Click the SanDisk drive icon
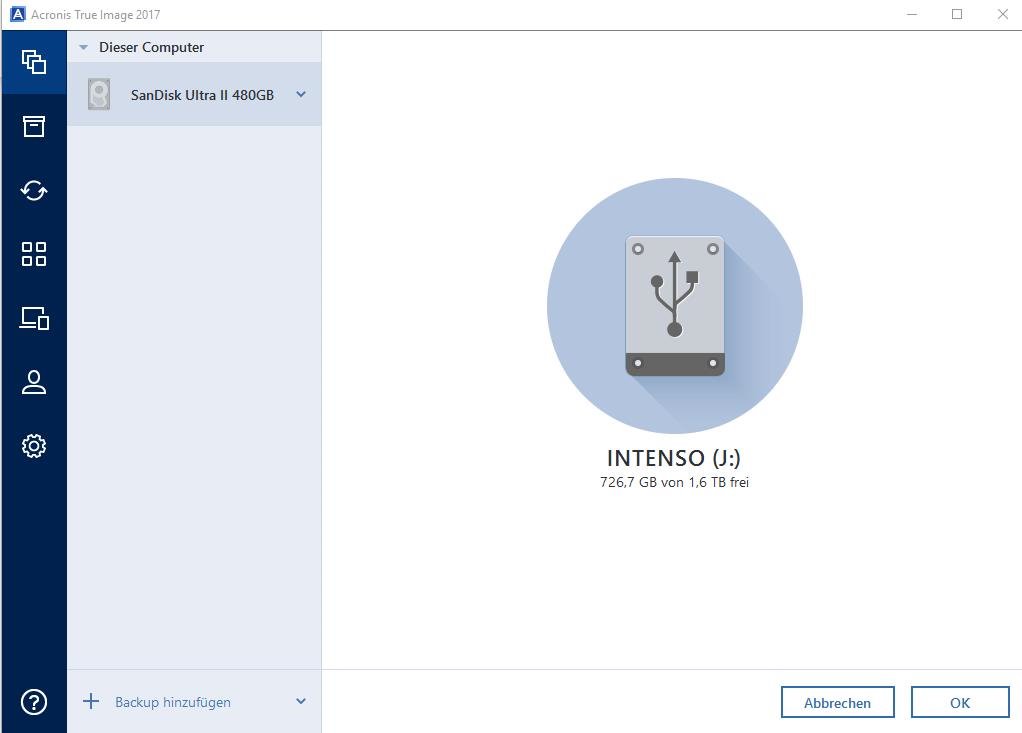The height and width of the screenshot is (733, 1022). [x=99, y=94]
